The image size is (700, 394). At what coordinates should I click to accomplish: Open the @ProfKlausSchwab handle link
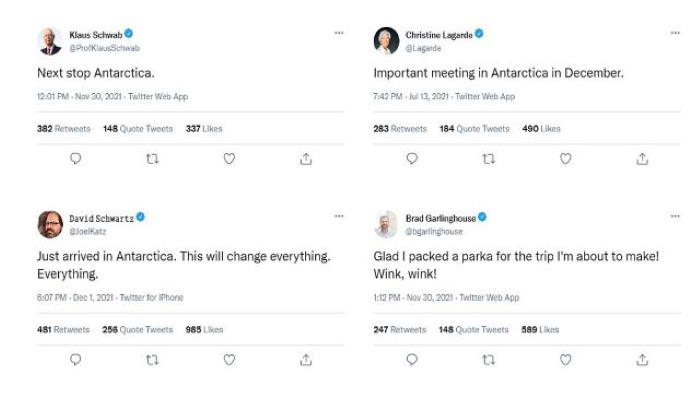tap(104, 48)
